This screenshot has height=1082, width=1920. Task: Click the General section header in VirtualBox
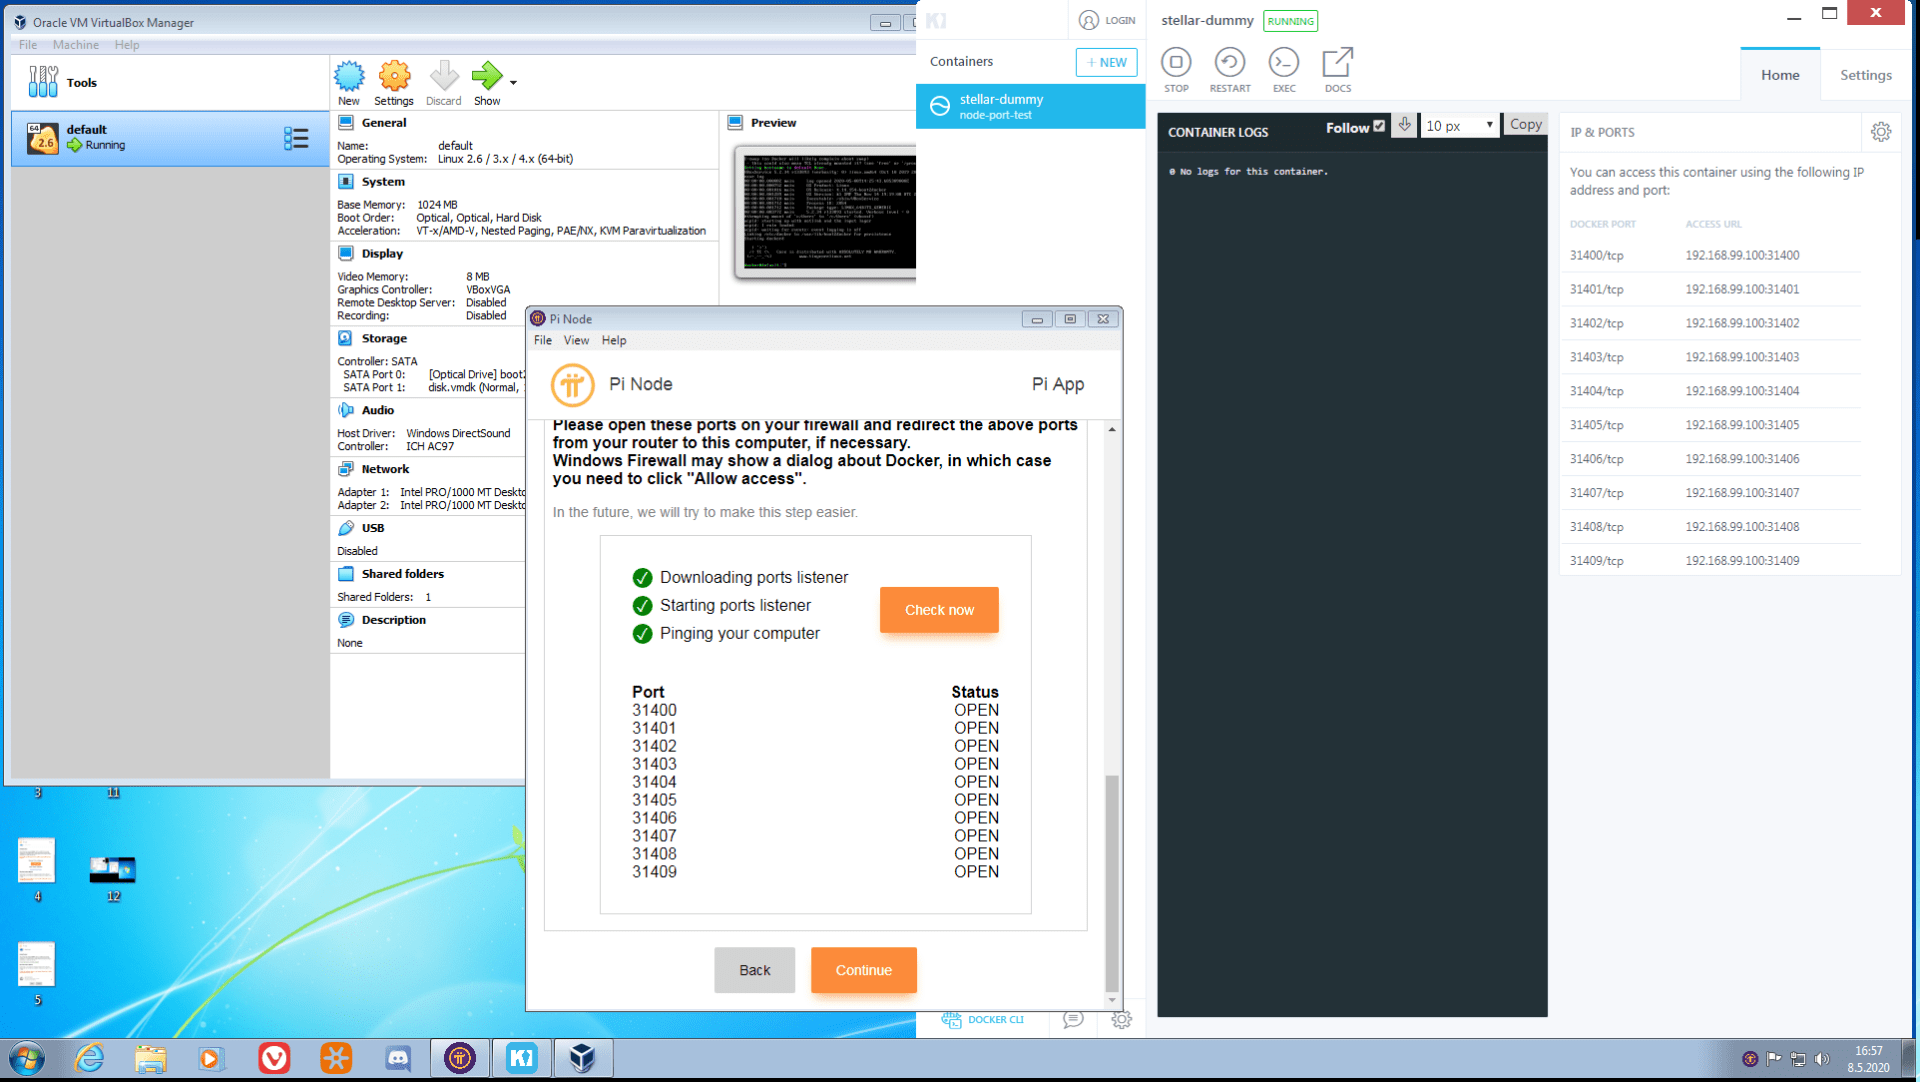coord(384,123)
